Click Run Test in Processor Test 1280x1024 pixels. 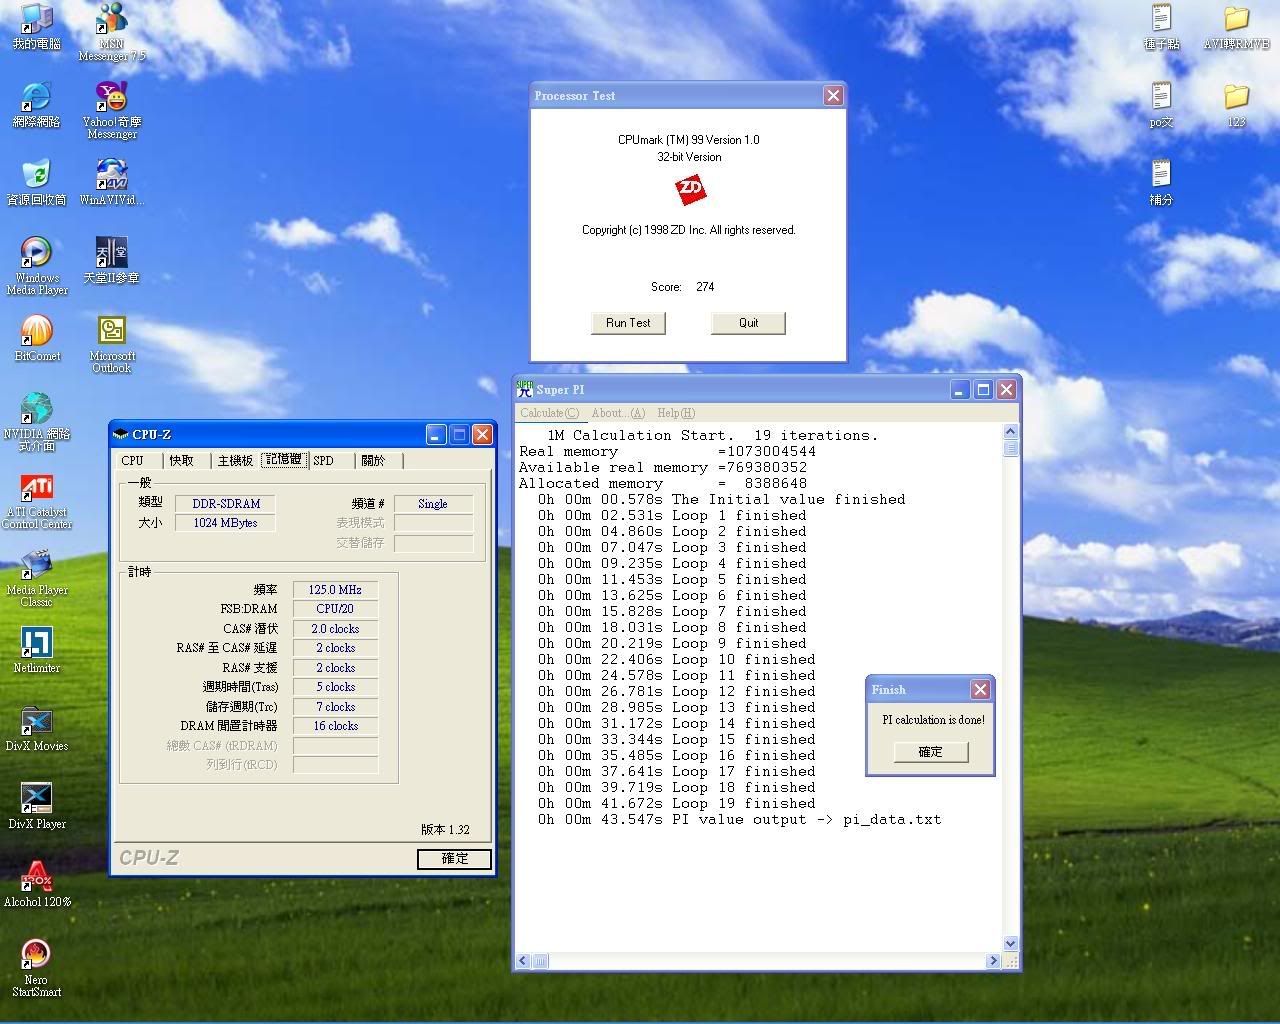tap(628, 323)
